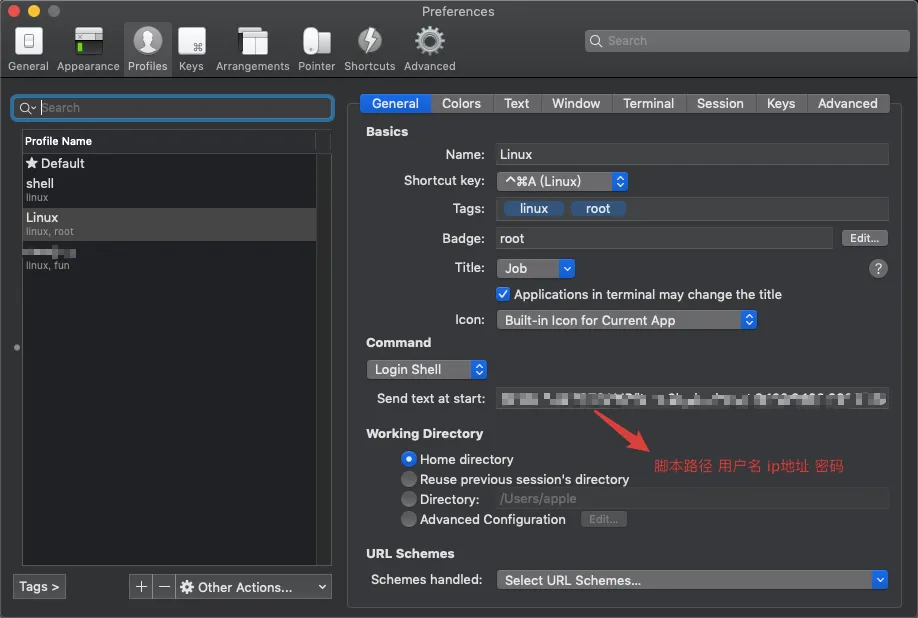918x618 pixels.
Task: Select the profile tagged 'linux, fun'
Action: [x=169, y=258]
